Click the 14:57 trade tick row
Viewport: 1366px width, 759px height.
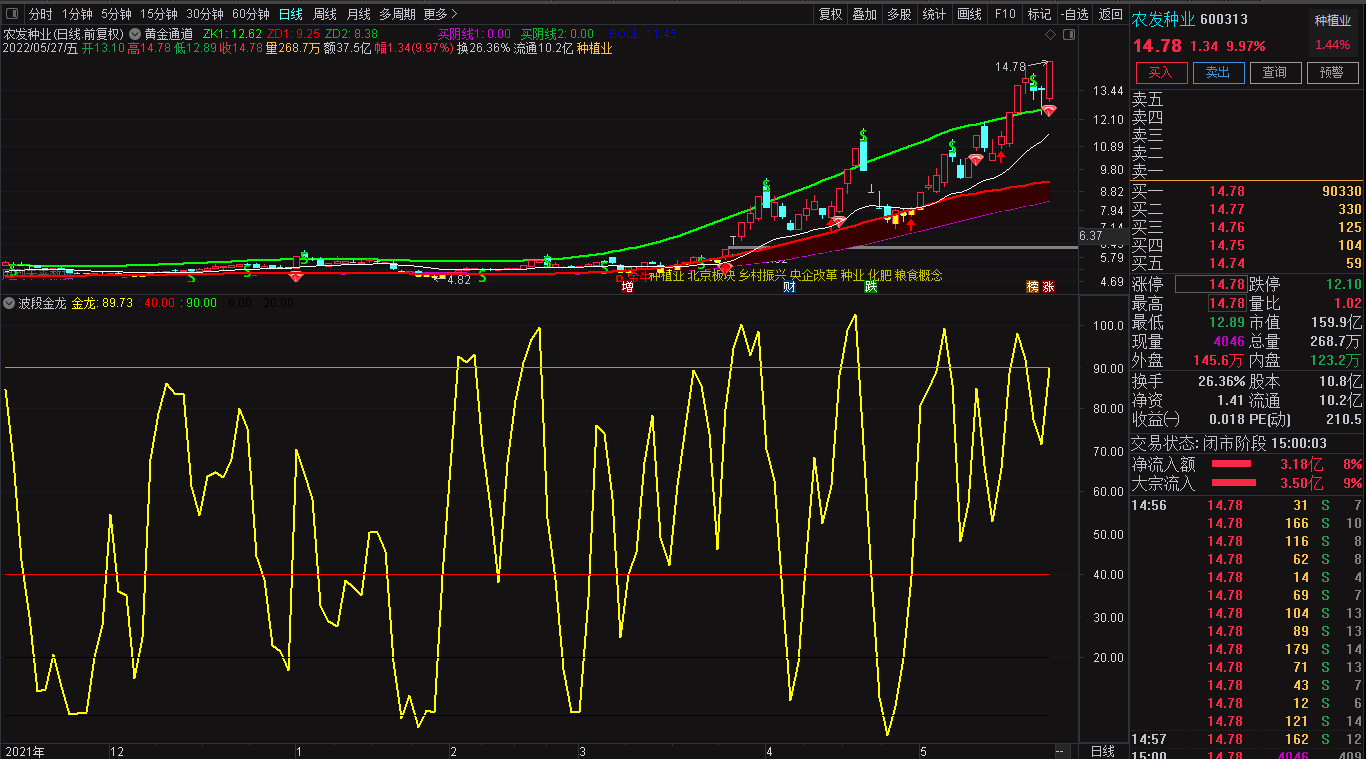(1247, 739)
